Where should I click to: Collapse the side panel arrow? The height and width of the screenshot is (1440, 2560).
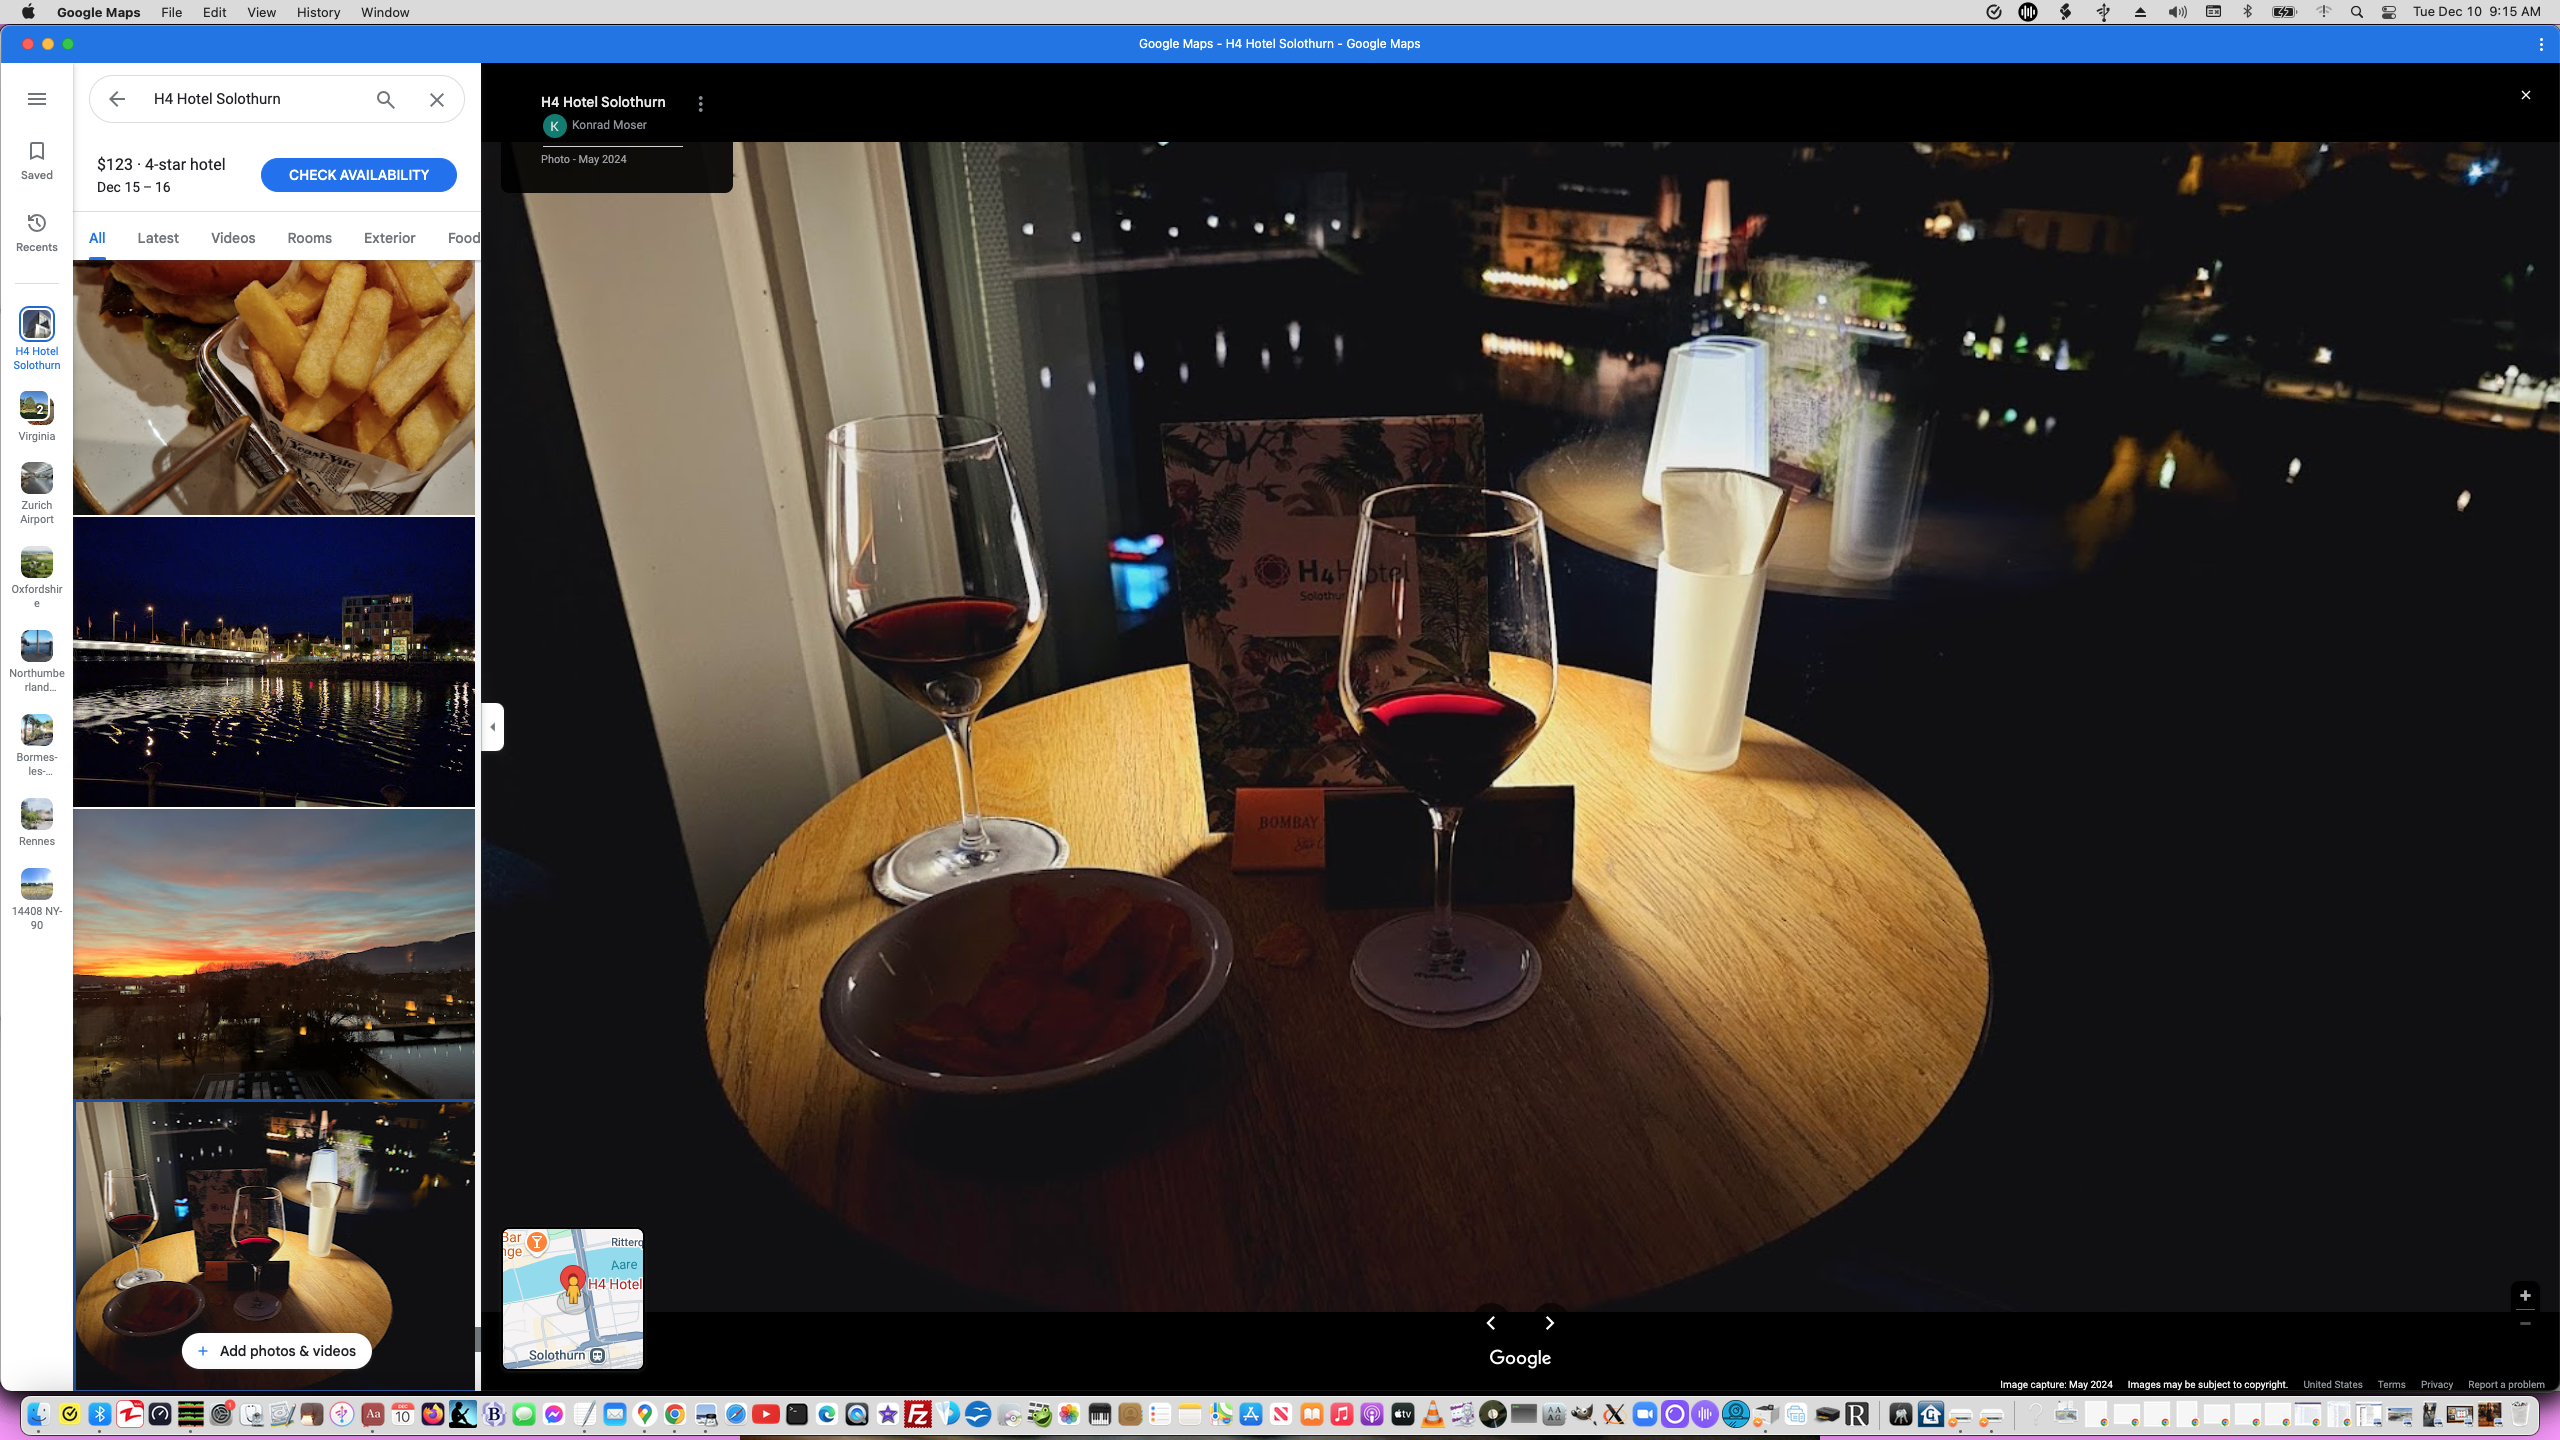(493, 727)
